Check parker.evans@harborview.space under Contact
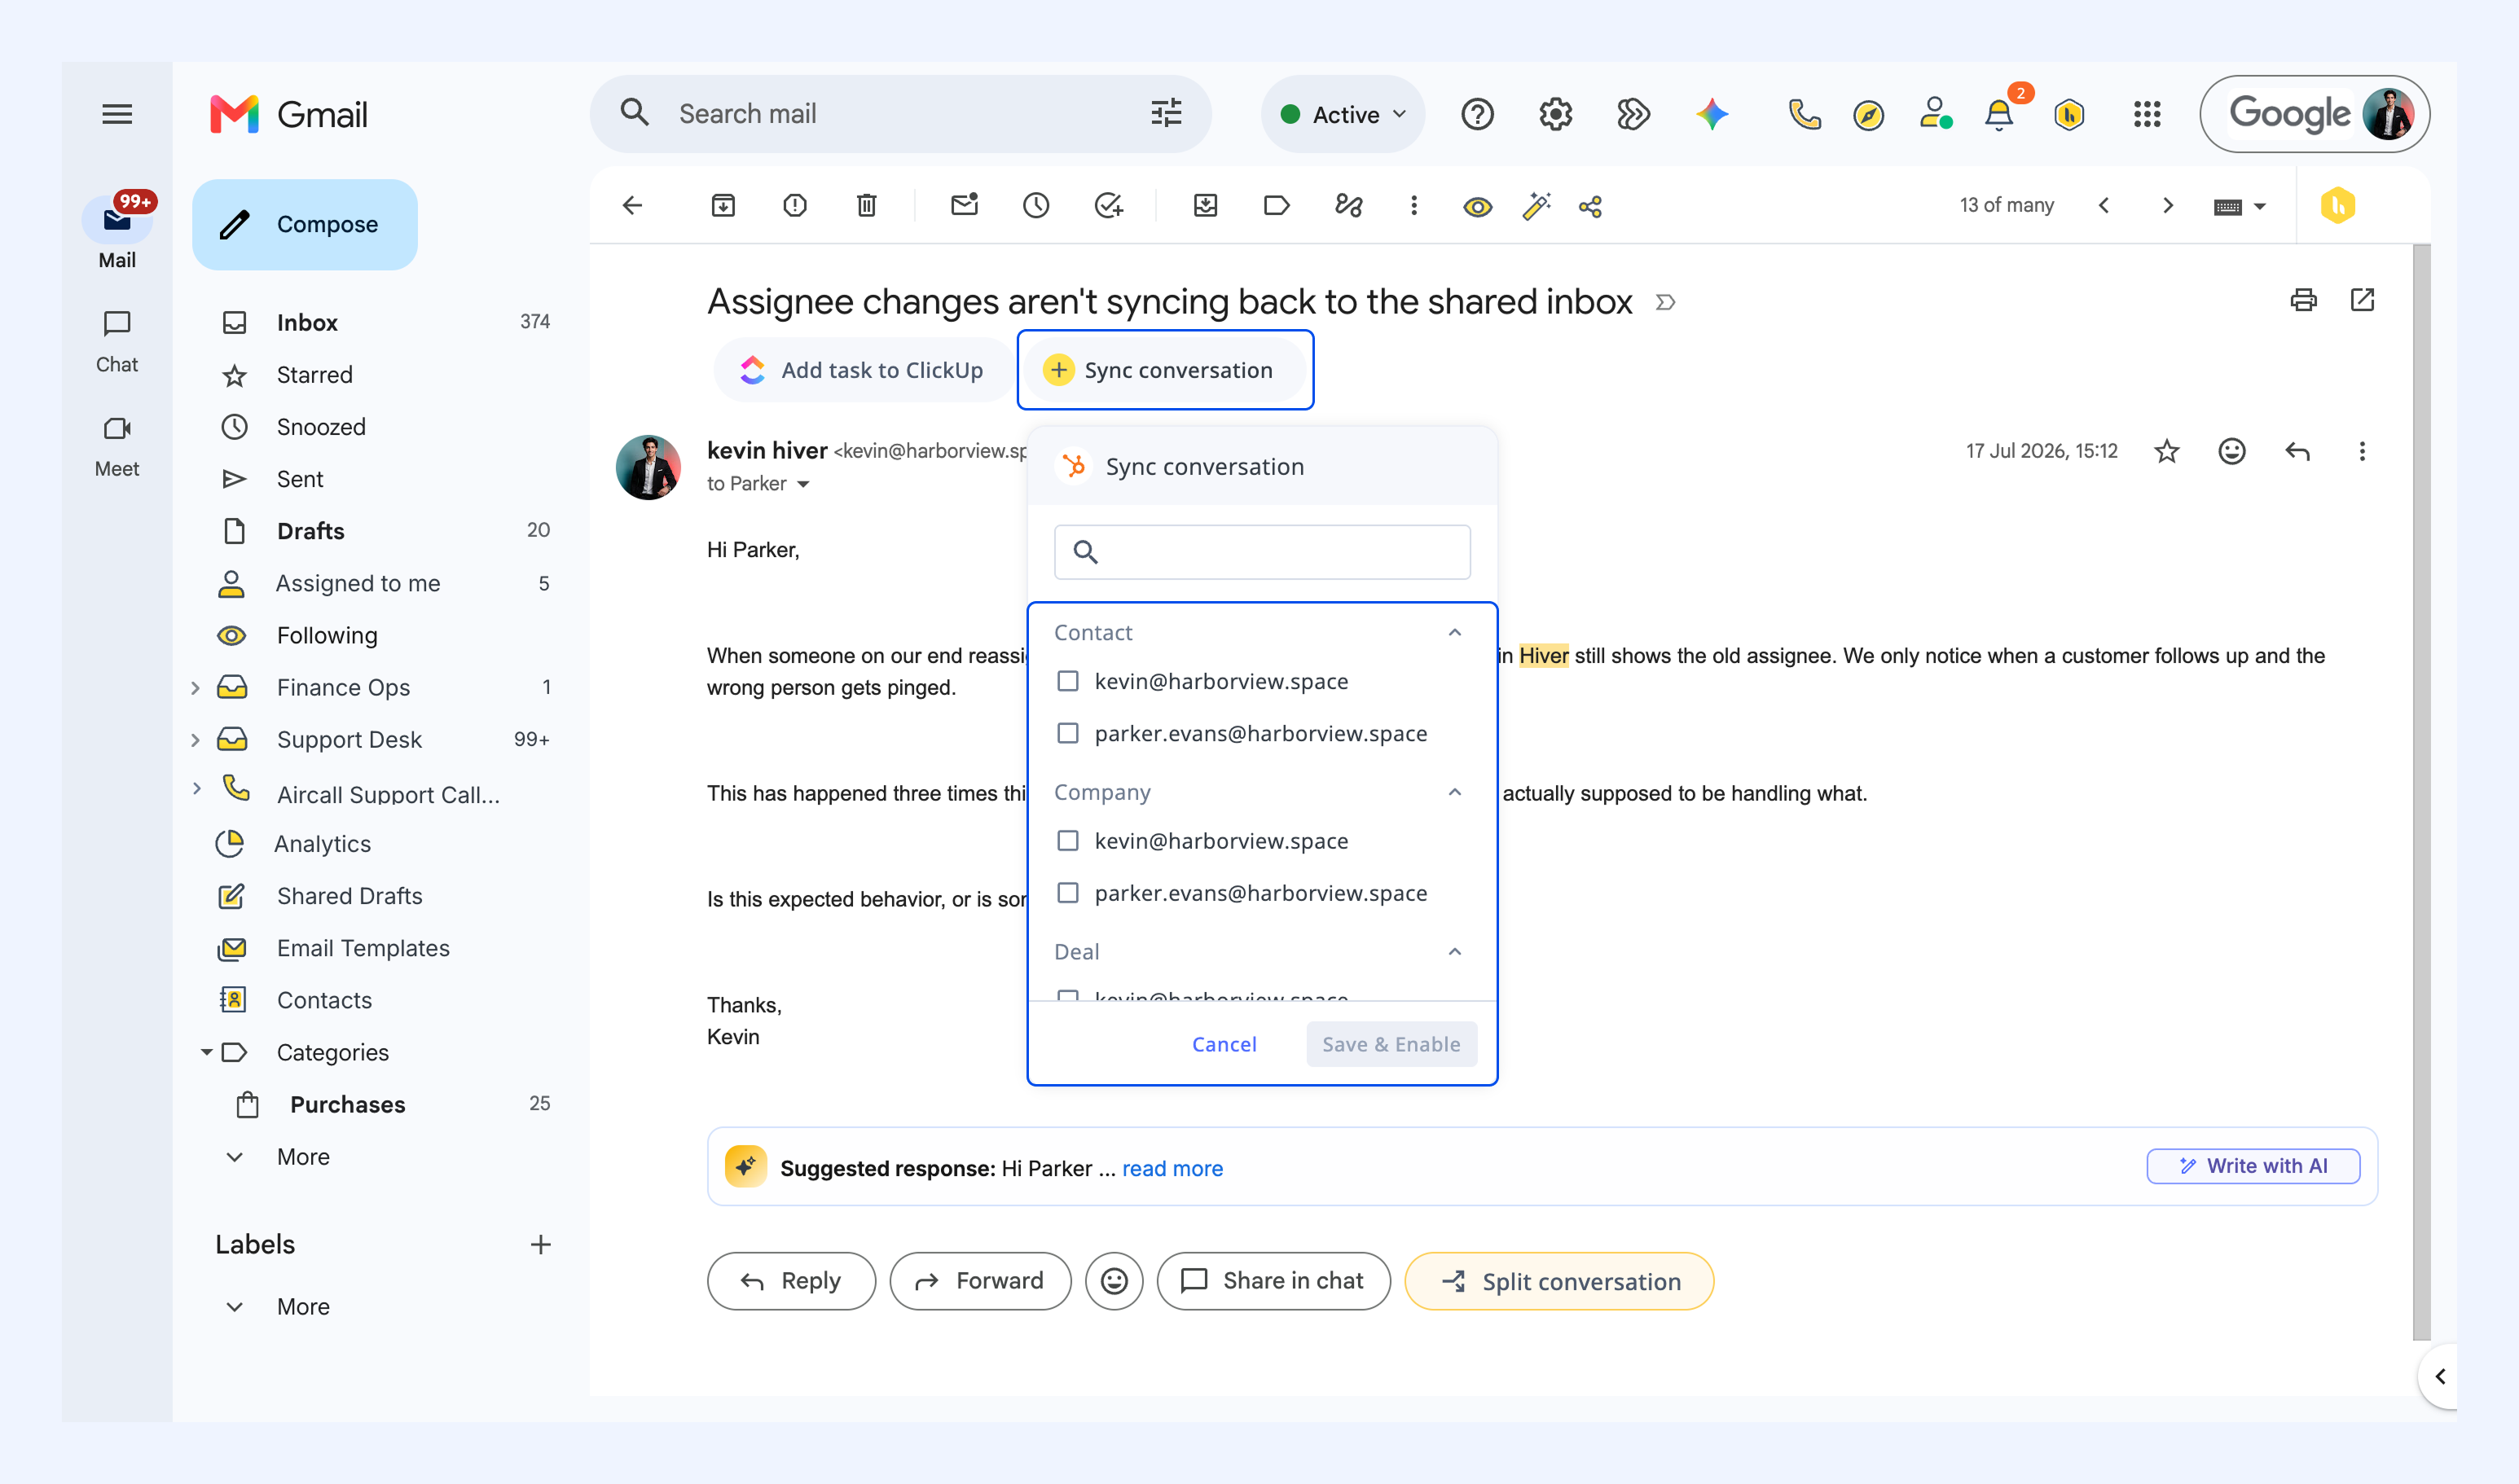The height and width of the screenshot is (1484, 2519). coord(1068,733)
